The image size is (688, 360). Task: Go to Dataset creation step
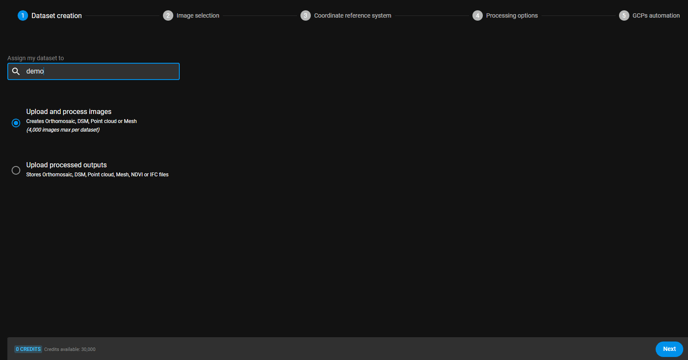[50, 15]
